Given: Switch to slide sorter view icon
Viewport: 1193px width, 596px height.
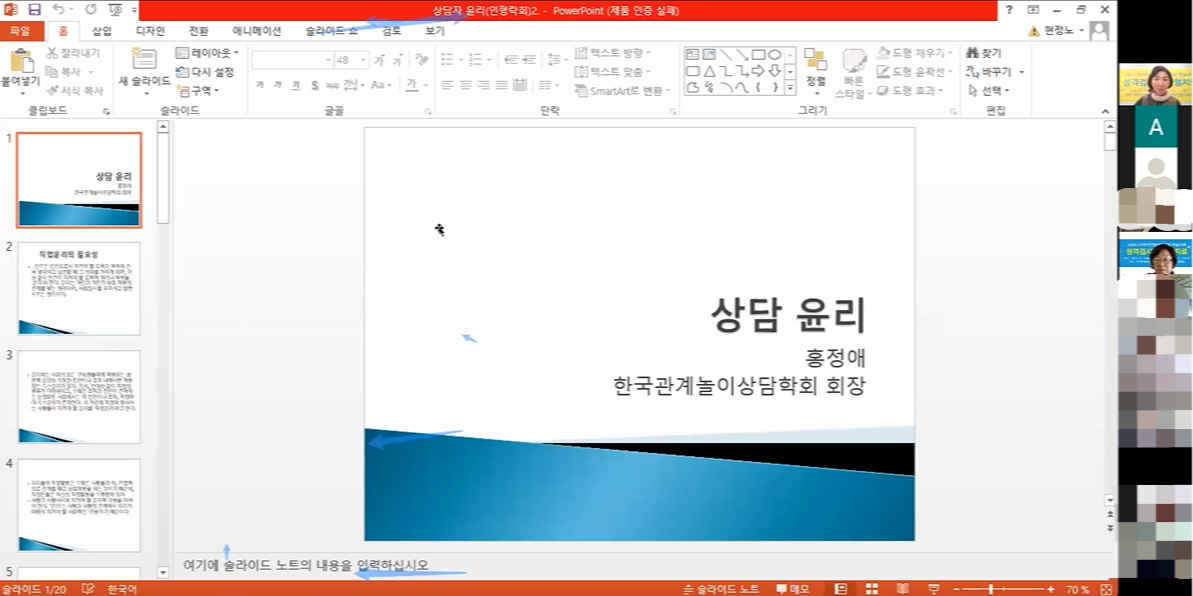Looking at the screenshot, I should pos(871,589).
